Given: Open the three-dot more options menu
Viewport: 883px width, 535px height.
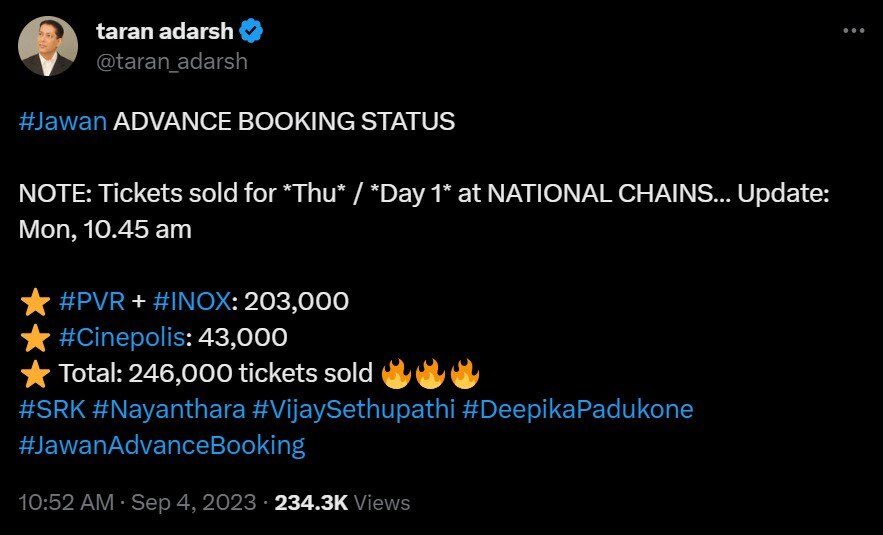Looking at the screenshot, I should 852,31.
